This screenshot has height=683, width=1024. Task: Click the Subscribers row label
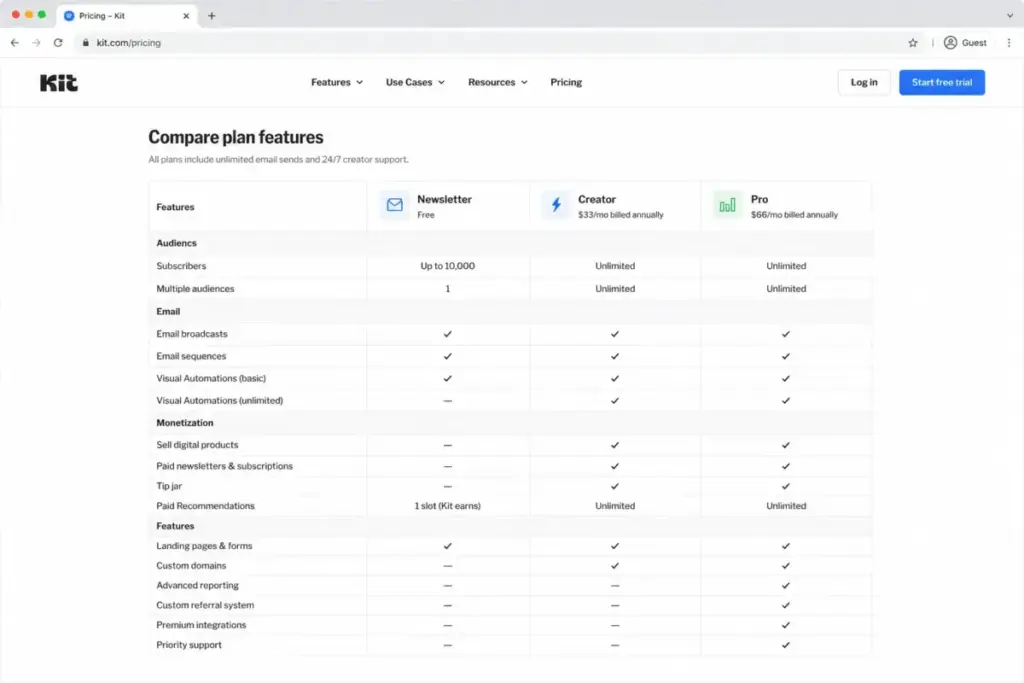pos(181,266)
